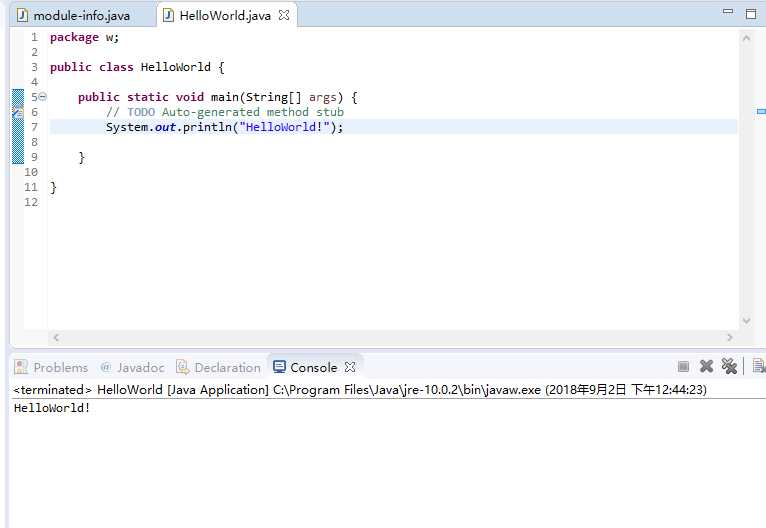Click the Problems tab icon
The width and height of the screenshot is (766, 528).
[x=21, y=367]
